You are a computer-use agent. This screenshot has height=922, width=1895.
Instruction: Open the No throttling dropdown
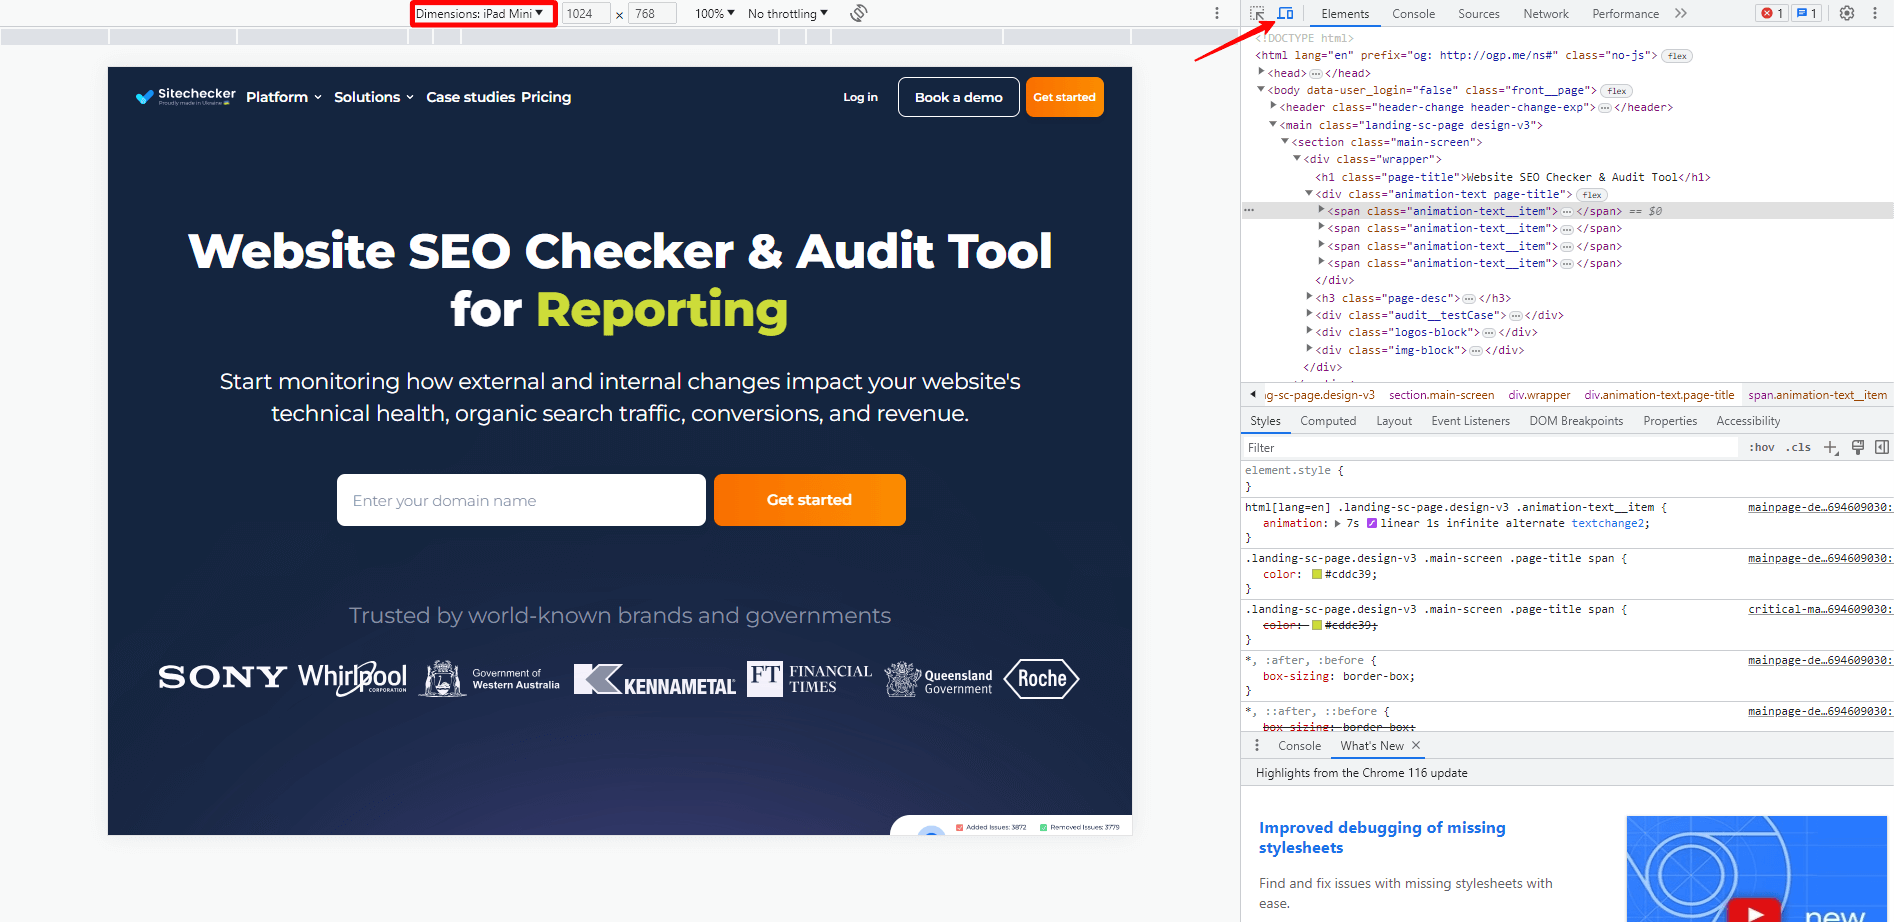(x=788, y=13)
